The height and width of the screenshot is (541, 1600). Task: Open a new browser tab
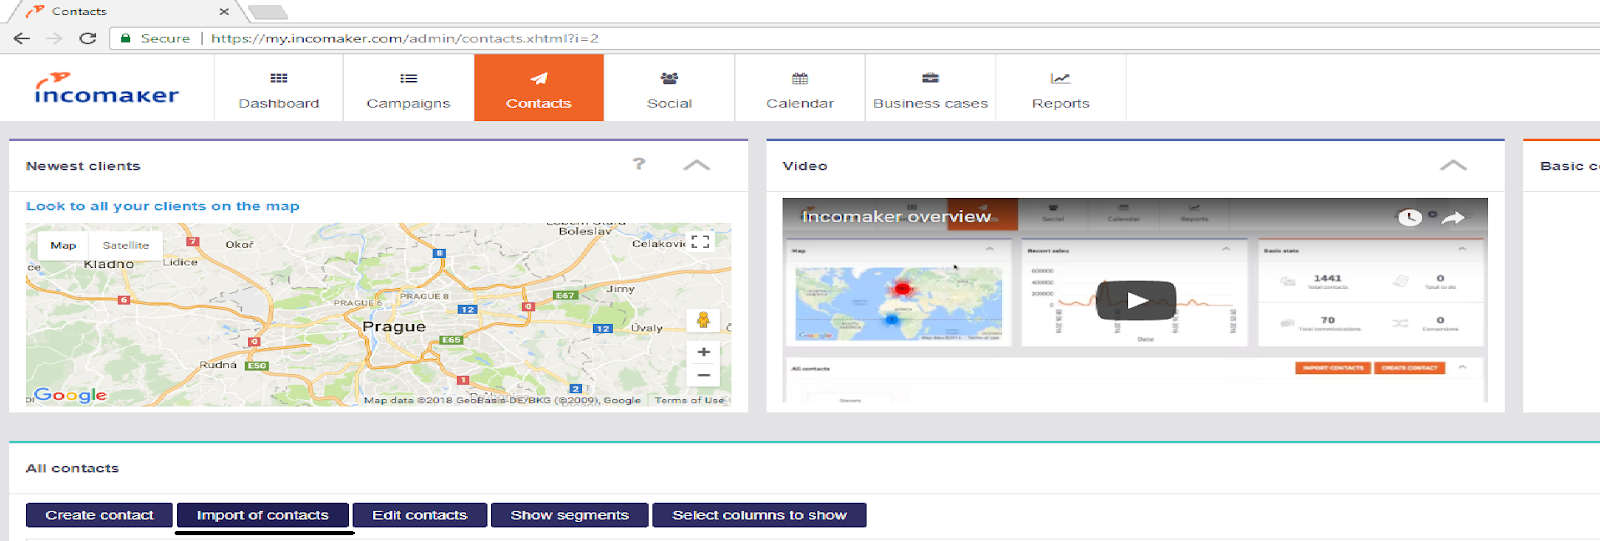[267, 12]
